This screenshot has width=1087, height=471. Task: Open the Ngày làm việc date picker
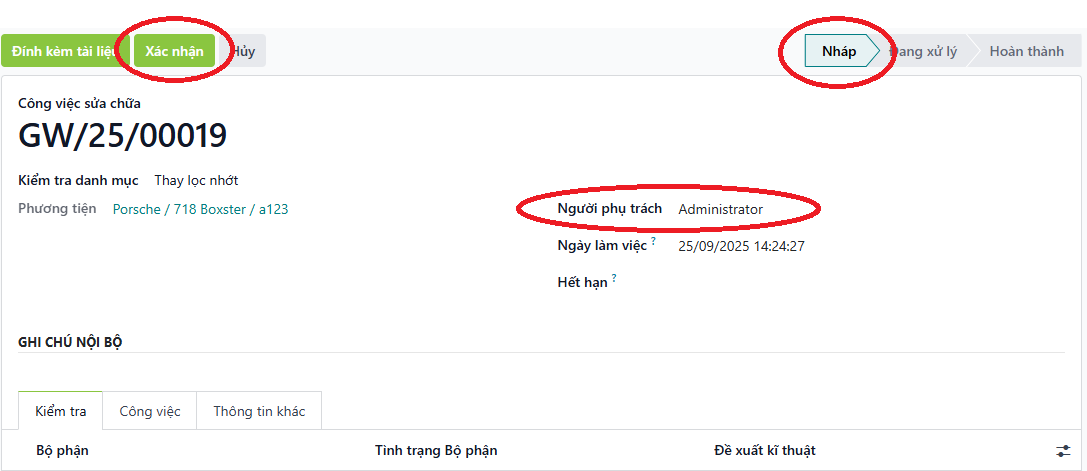pos(741,246)
